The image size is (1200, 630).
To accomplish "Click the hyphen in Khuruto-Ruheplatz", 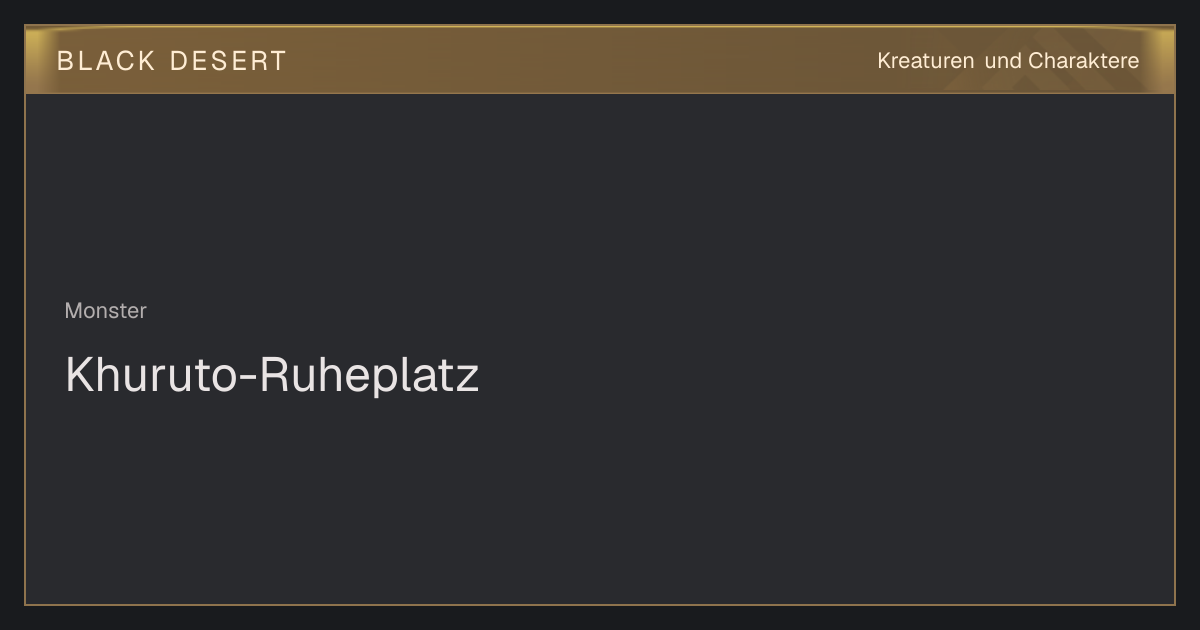I will tap(244, 380).
